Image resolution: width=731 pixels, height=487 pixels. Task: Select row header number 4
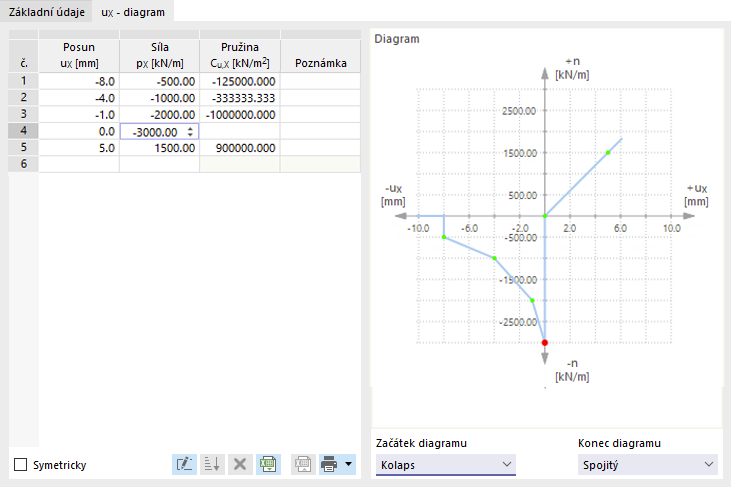coord(23,131)
